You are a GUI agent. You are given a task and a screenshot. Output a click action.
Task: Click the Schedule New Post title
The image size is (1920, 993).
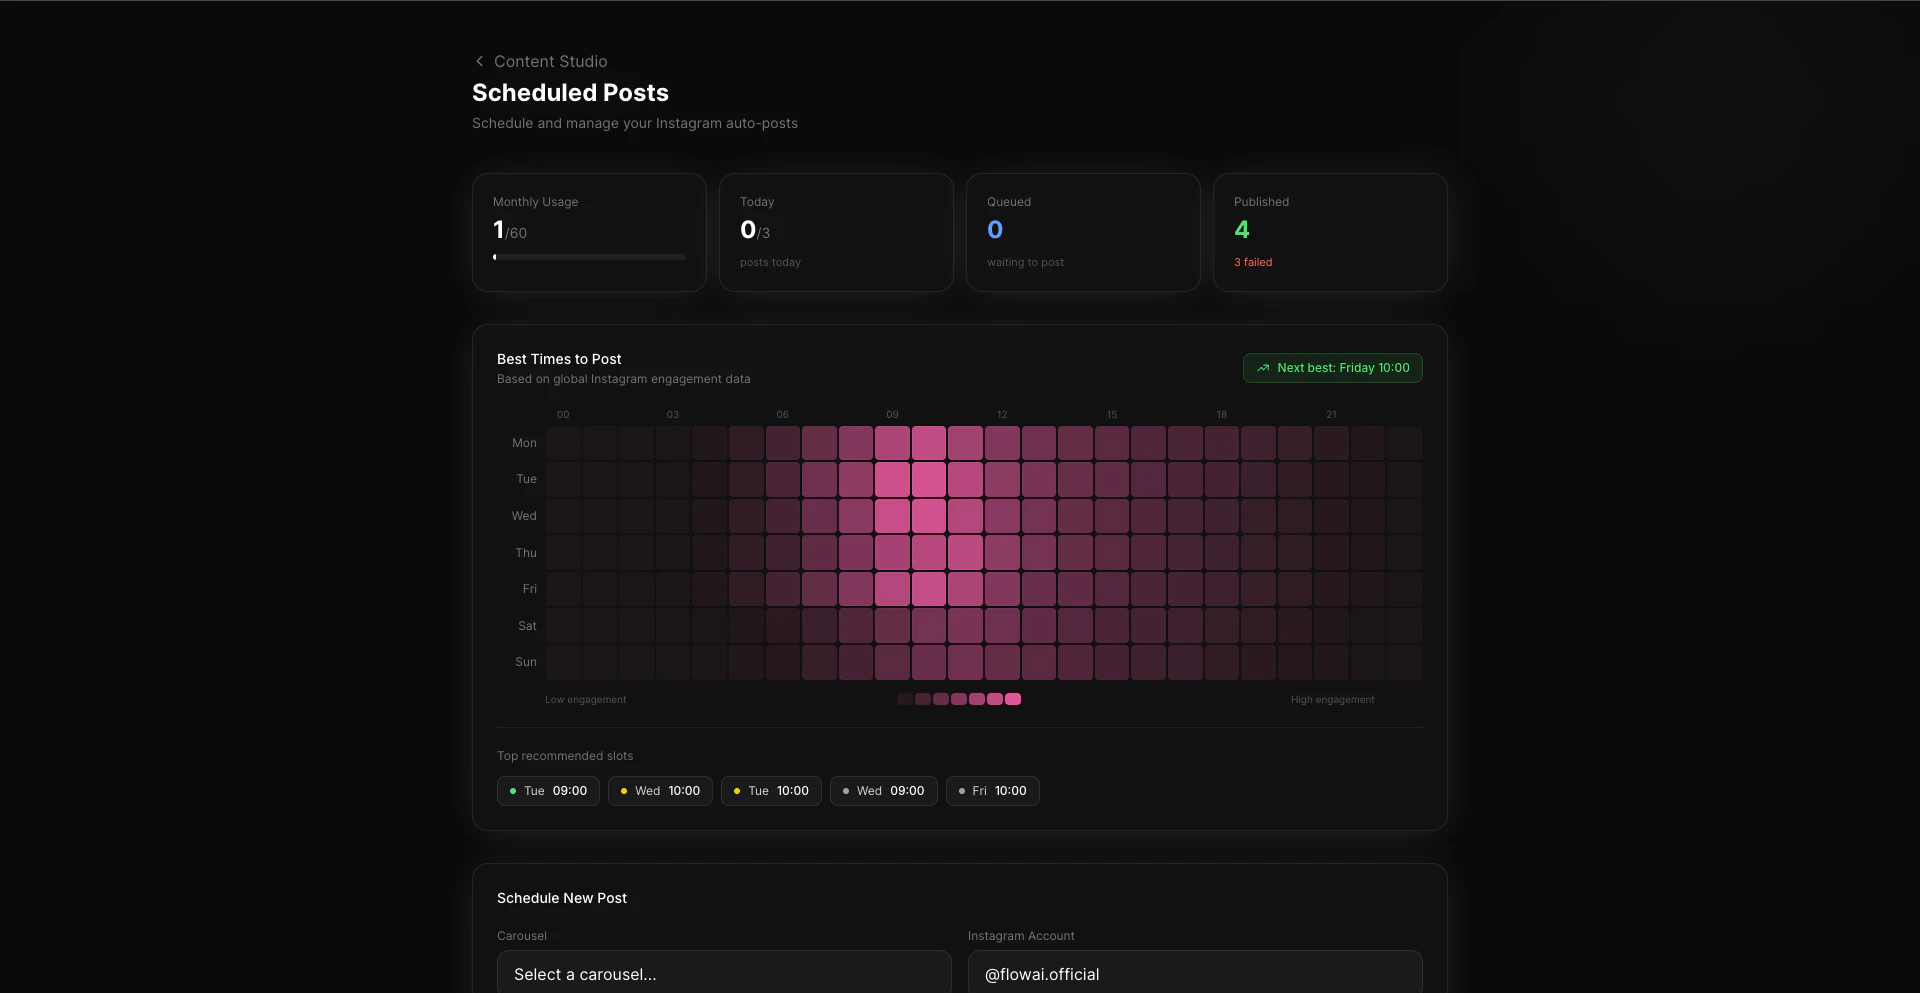coord(562,898)
